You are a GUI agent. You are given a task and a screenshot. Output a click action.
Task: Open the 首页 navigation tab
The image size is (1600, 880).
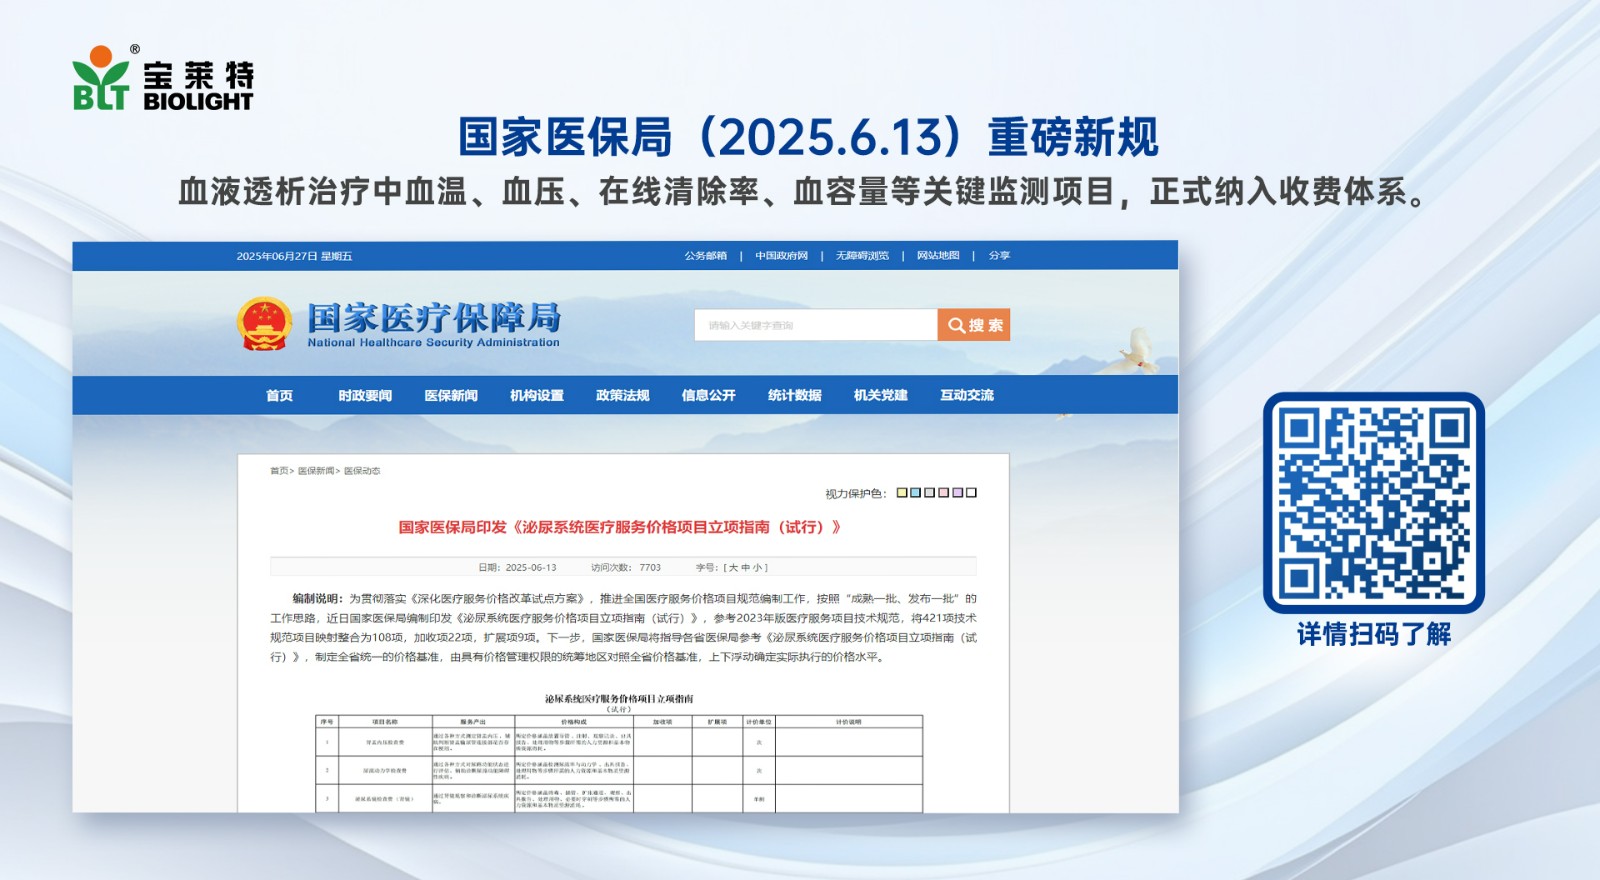[x=279, y=396]
